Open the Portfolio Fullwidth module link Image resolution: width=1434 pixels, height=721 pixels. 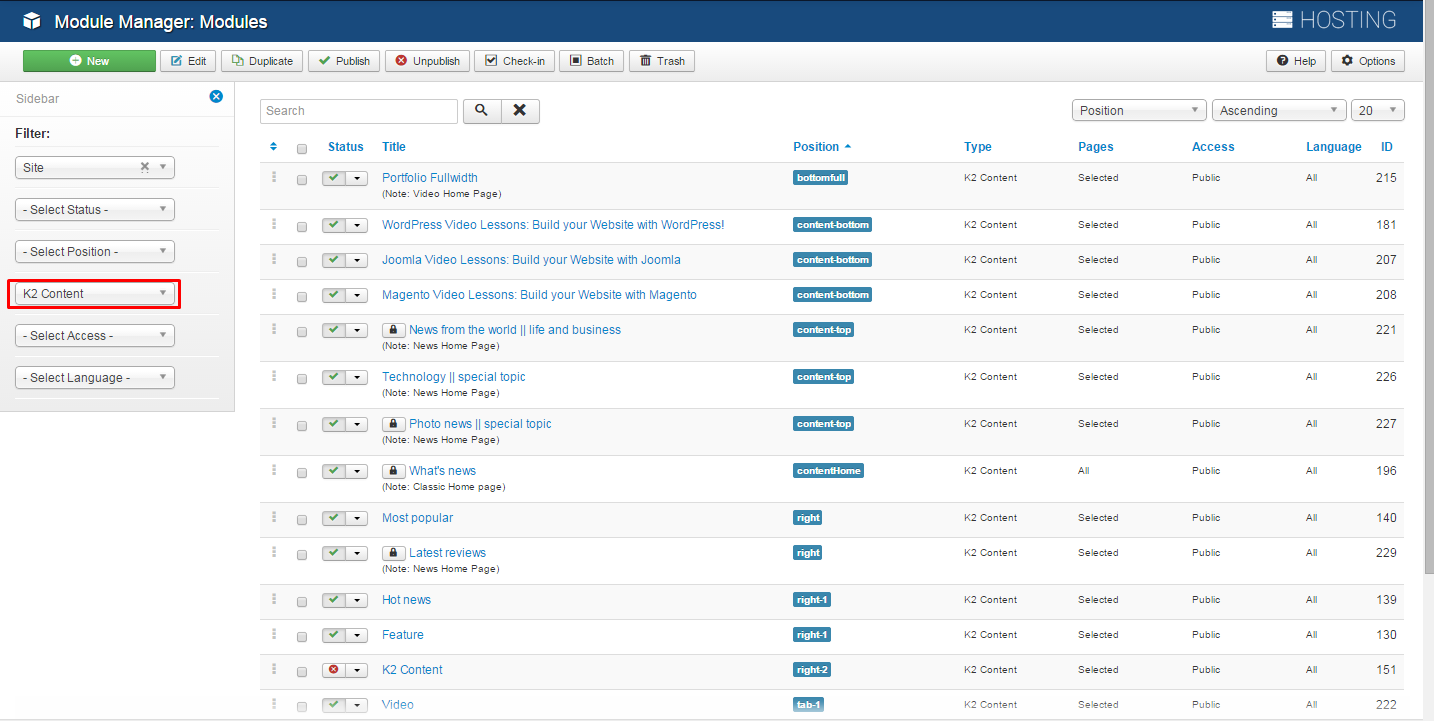tap(430, 178)
